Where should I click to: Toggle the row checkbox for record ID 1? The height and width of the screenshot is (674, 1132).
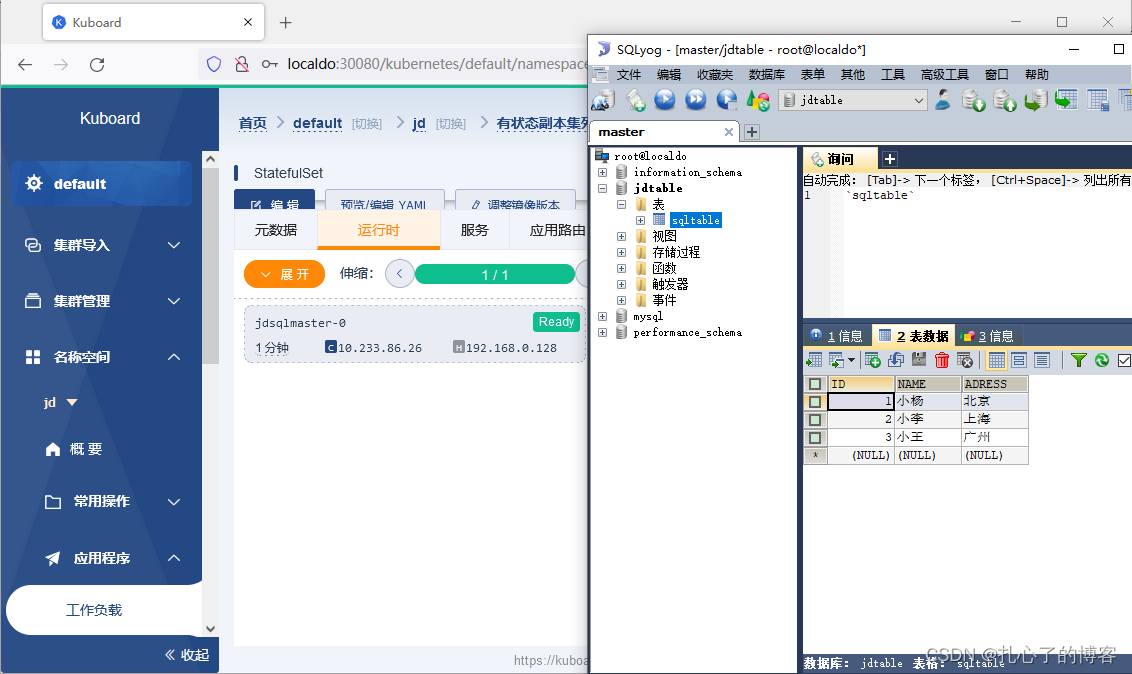[x=814, y=400]
